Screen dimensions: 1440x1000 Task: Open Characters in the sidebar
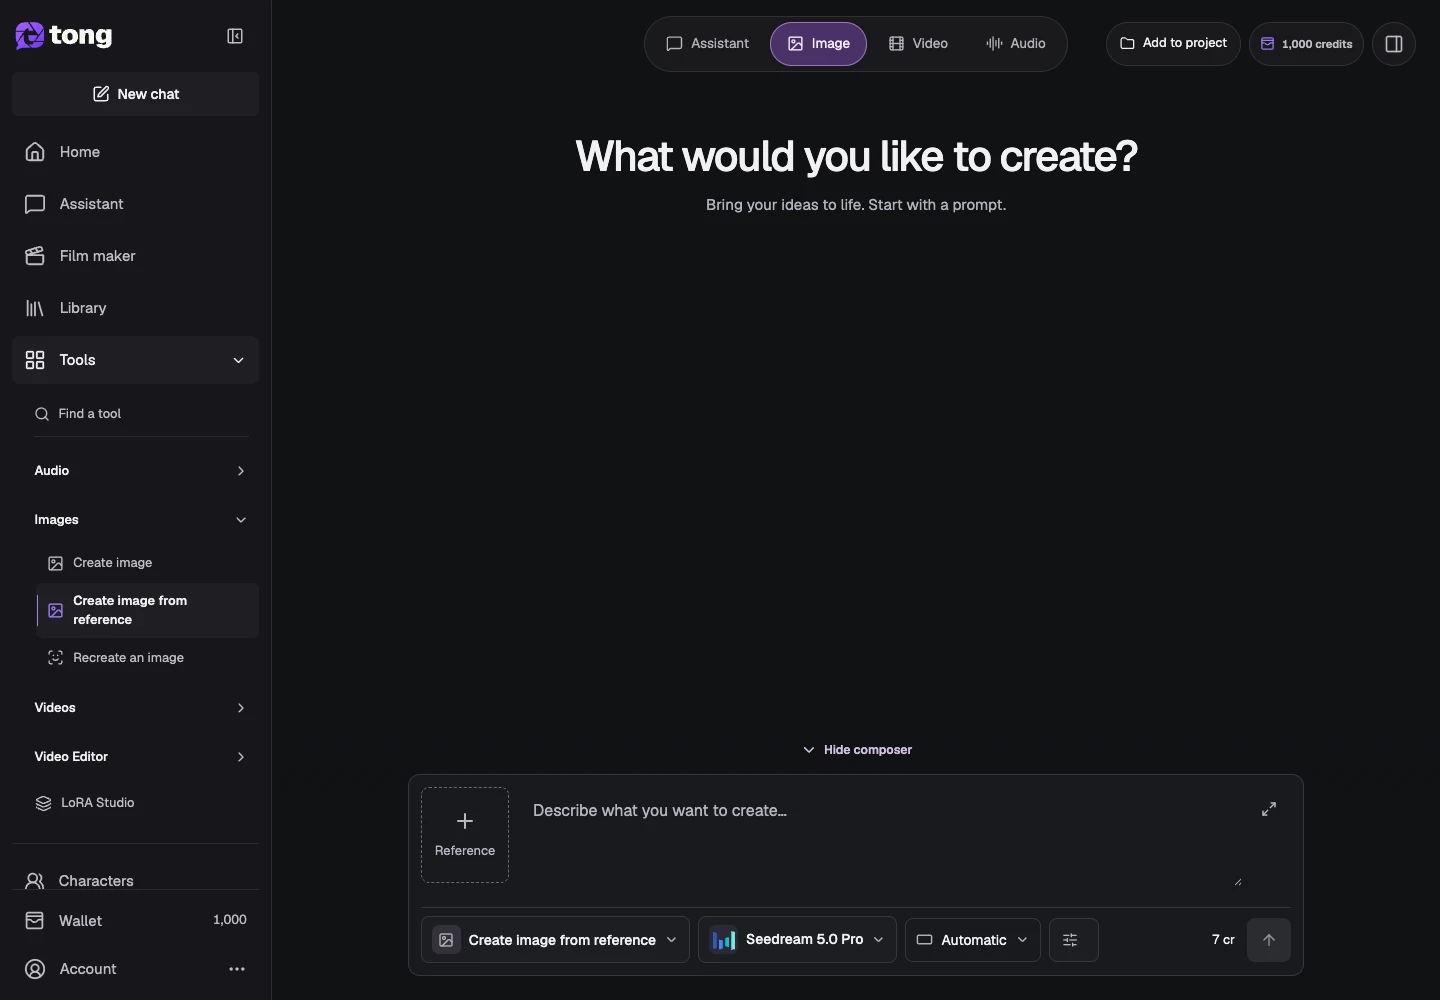point(136,881)
